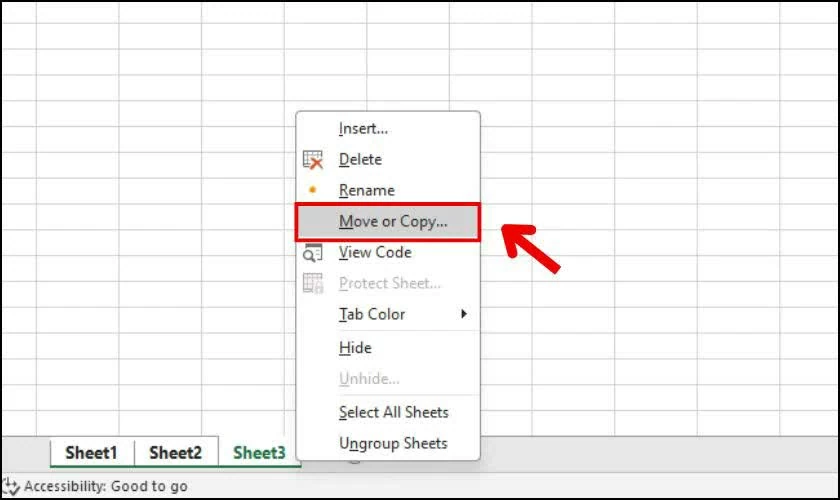Select the Move or Copy... menu entry
Viewport: 840px width, 500px height.
pos(392,221)
